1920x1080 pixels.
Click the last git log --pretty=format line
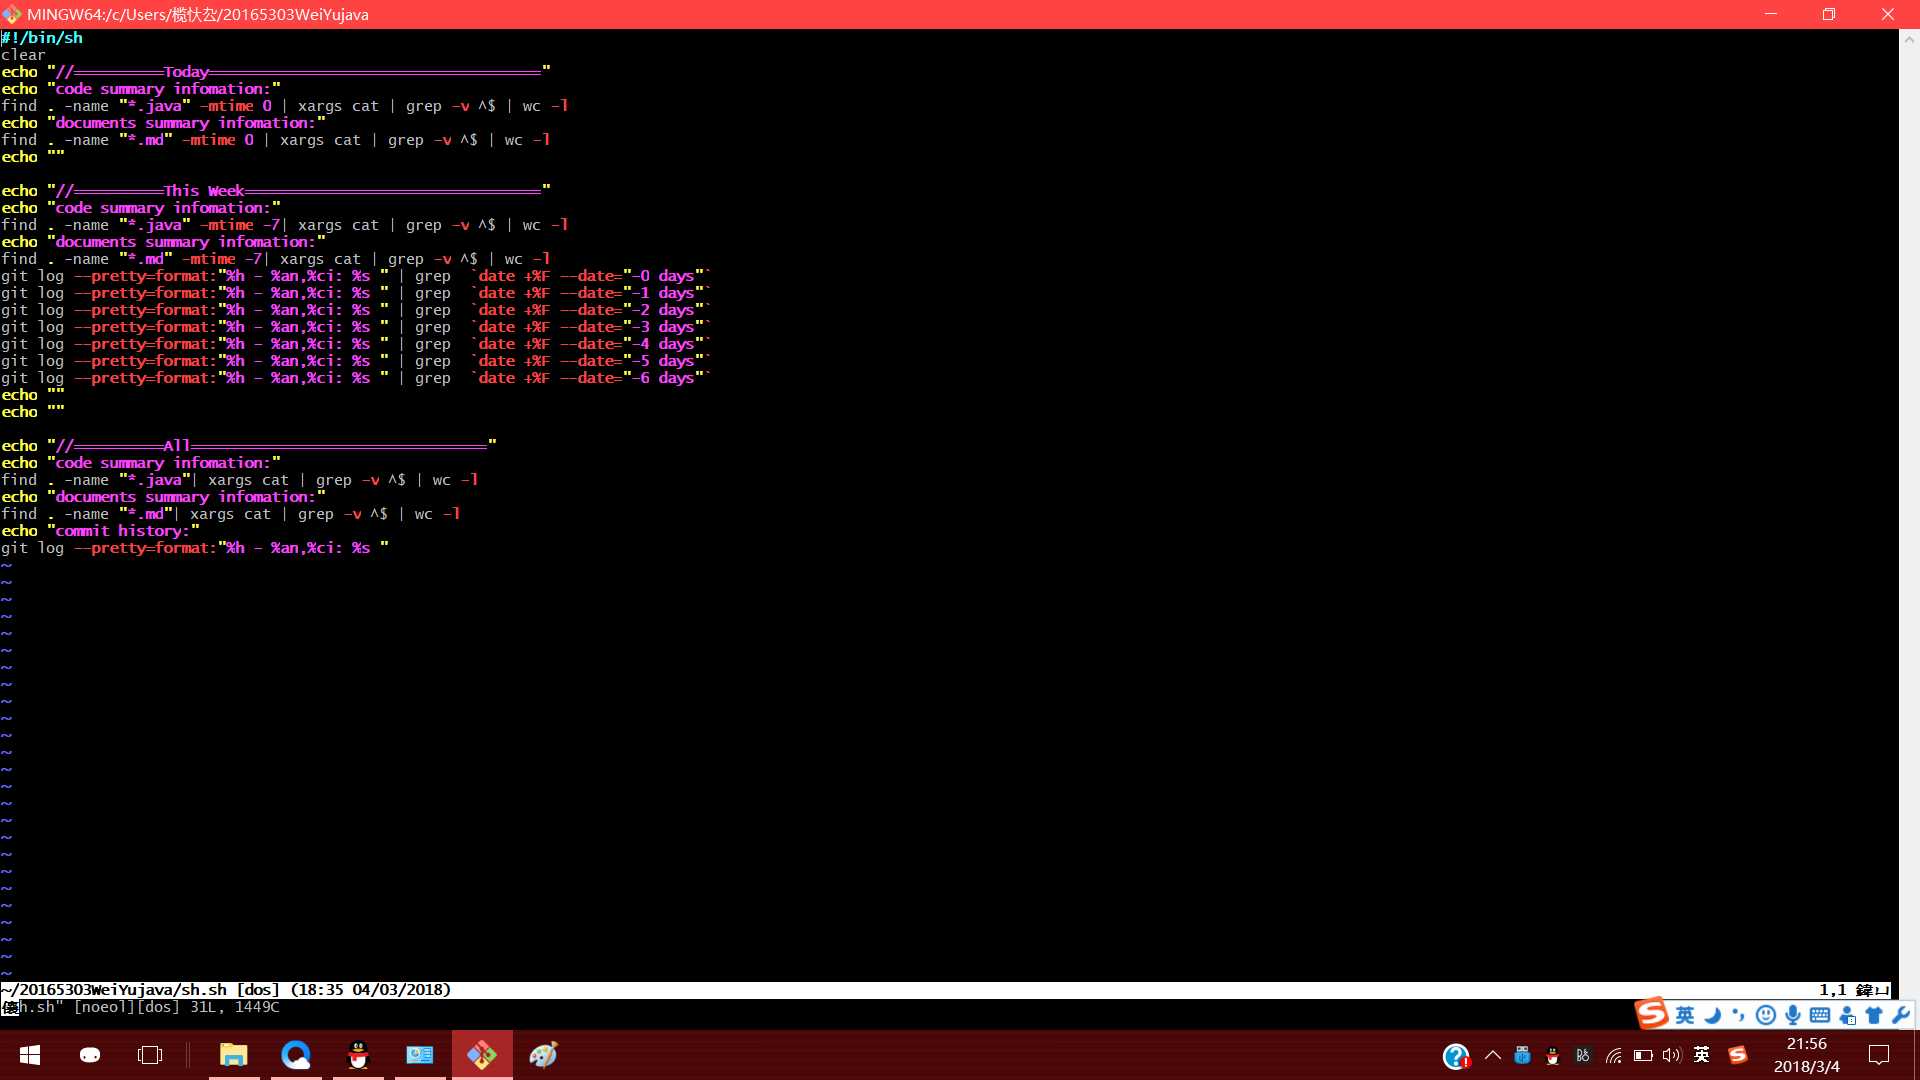[195, 548]
